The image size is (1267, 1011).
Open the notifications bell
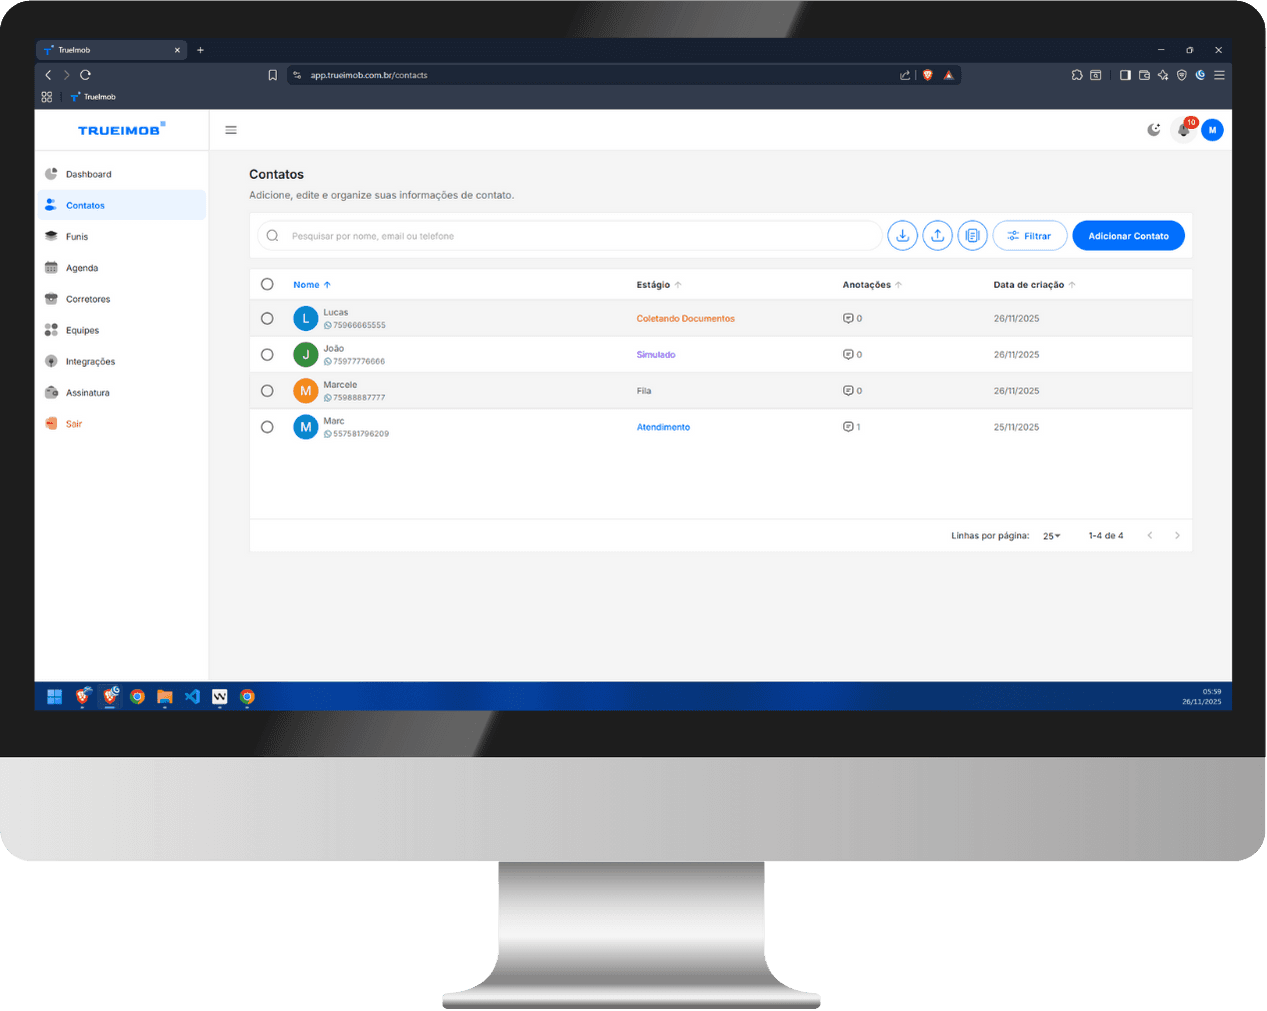pyautogui.click(x=1182, y=130)
